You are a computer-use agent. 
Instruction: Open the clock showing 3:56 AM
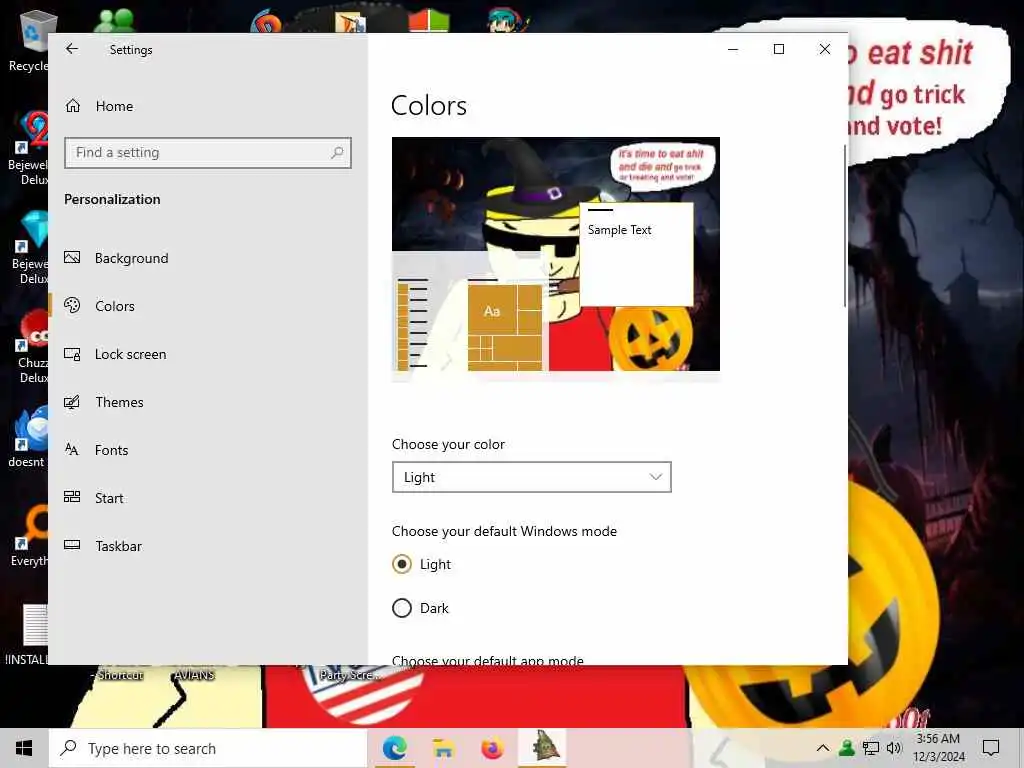938,748
